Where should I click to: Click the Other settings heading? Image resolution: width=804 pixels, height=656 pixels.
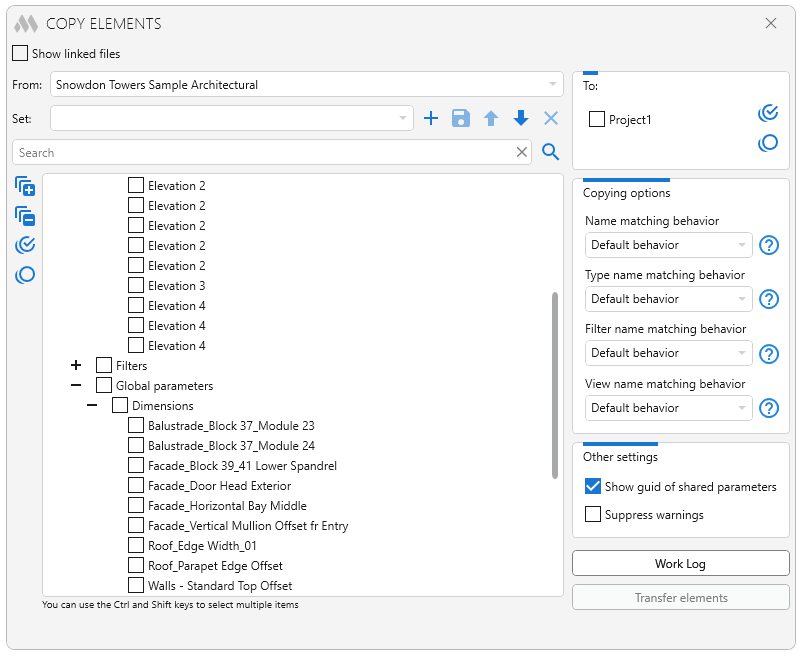pyautogui.click(x=620, y=456)
